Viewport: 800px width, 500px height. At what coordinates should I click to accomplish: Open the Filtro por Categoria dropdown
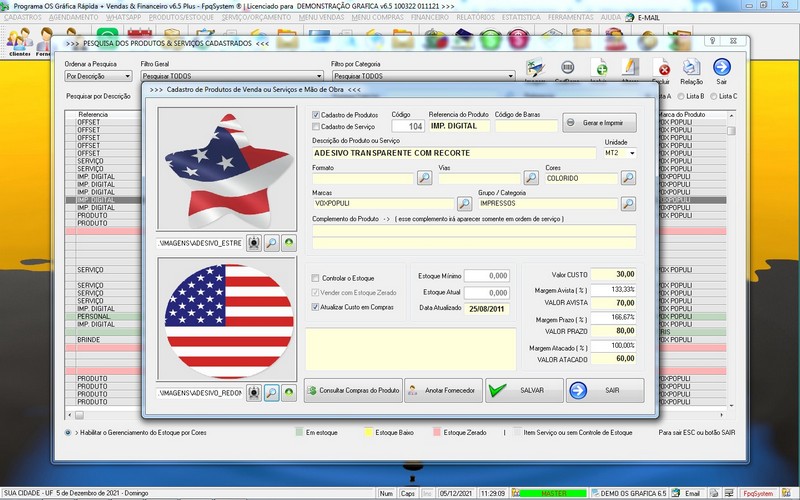tap(510, 76)
